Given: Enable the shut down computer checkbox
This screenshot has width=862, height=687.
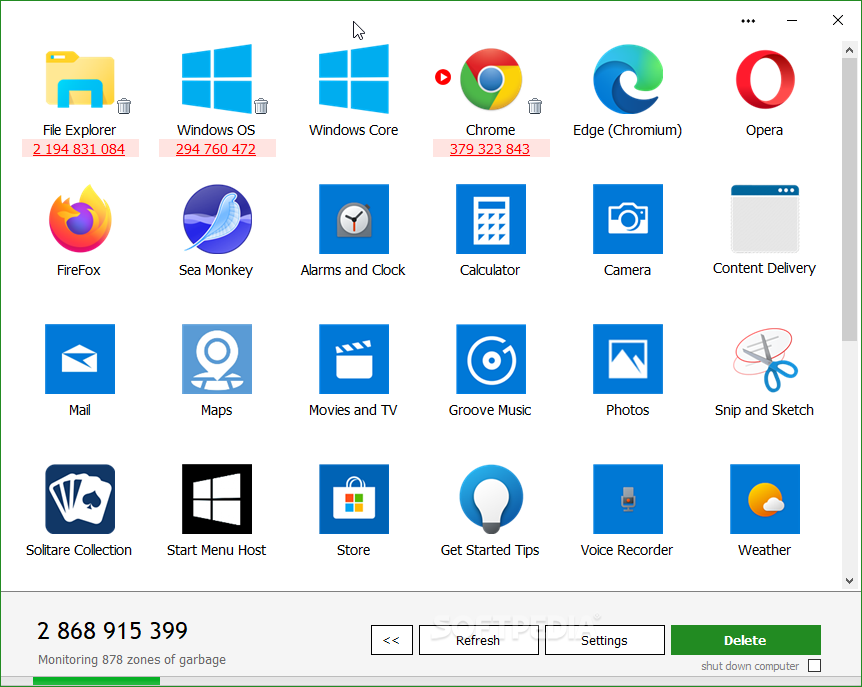Looking at the screenshot, I should tap(814, 666).
